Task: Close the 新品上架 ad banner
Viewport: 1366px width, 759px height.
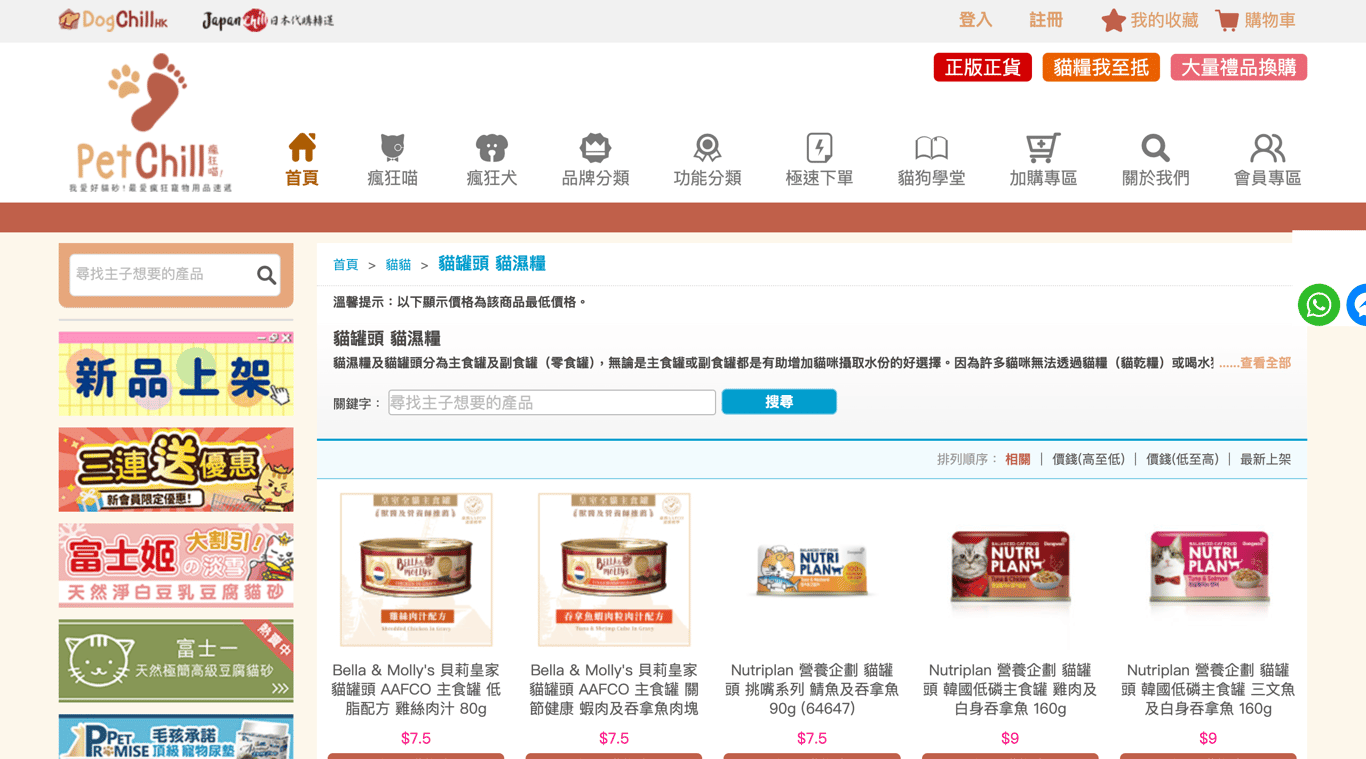Action: pos(286,338)
